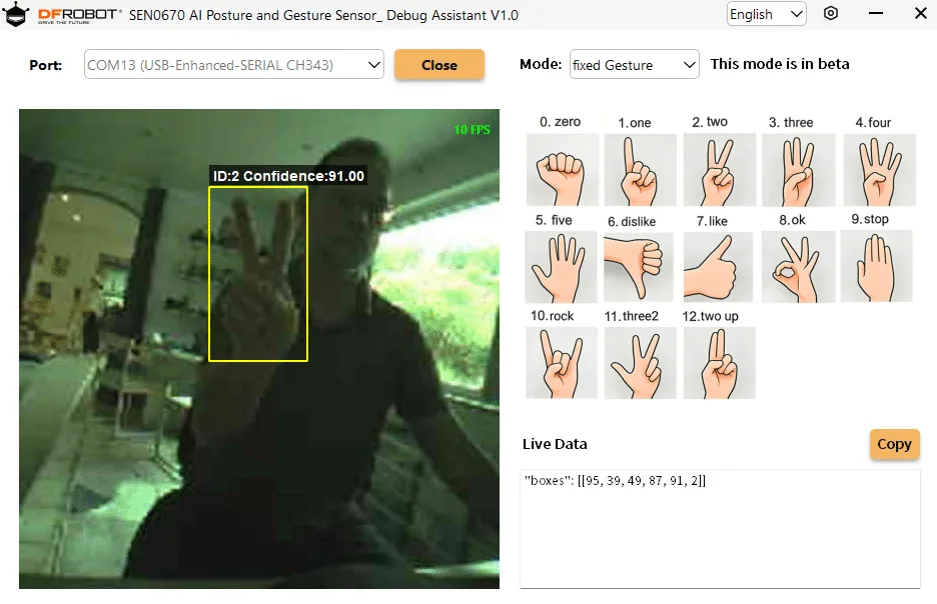Choose the three-finger gesture icon
This screenshot has height=604, width=937.
(798, 170)
